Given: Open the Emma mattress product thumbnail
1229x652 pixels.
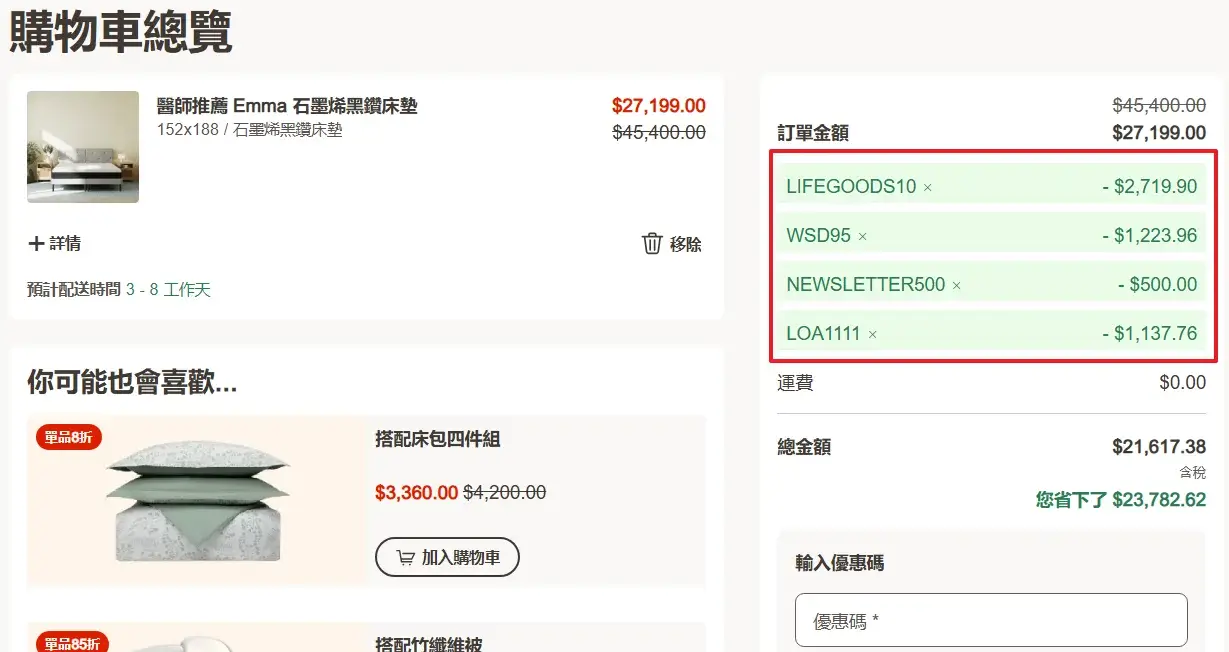Looking at the screenshot, I should pos(83,147).
